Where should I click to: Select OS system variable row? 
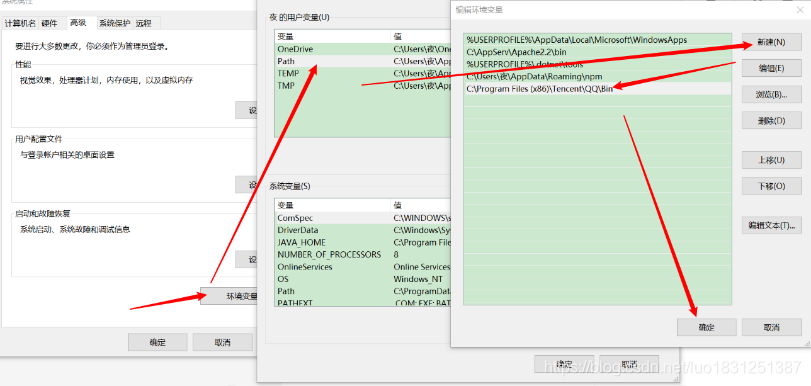[x=364, y=279]
